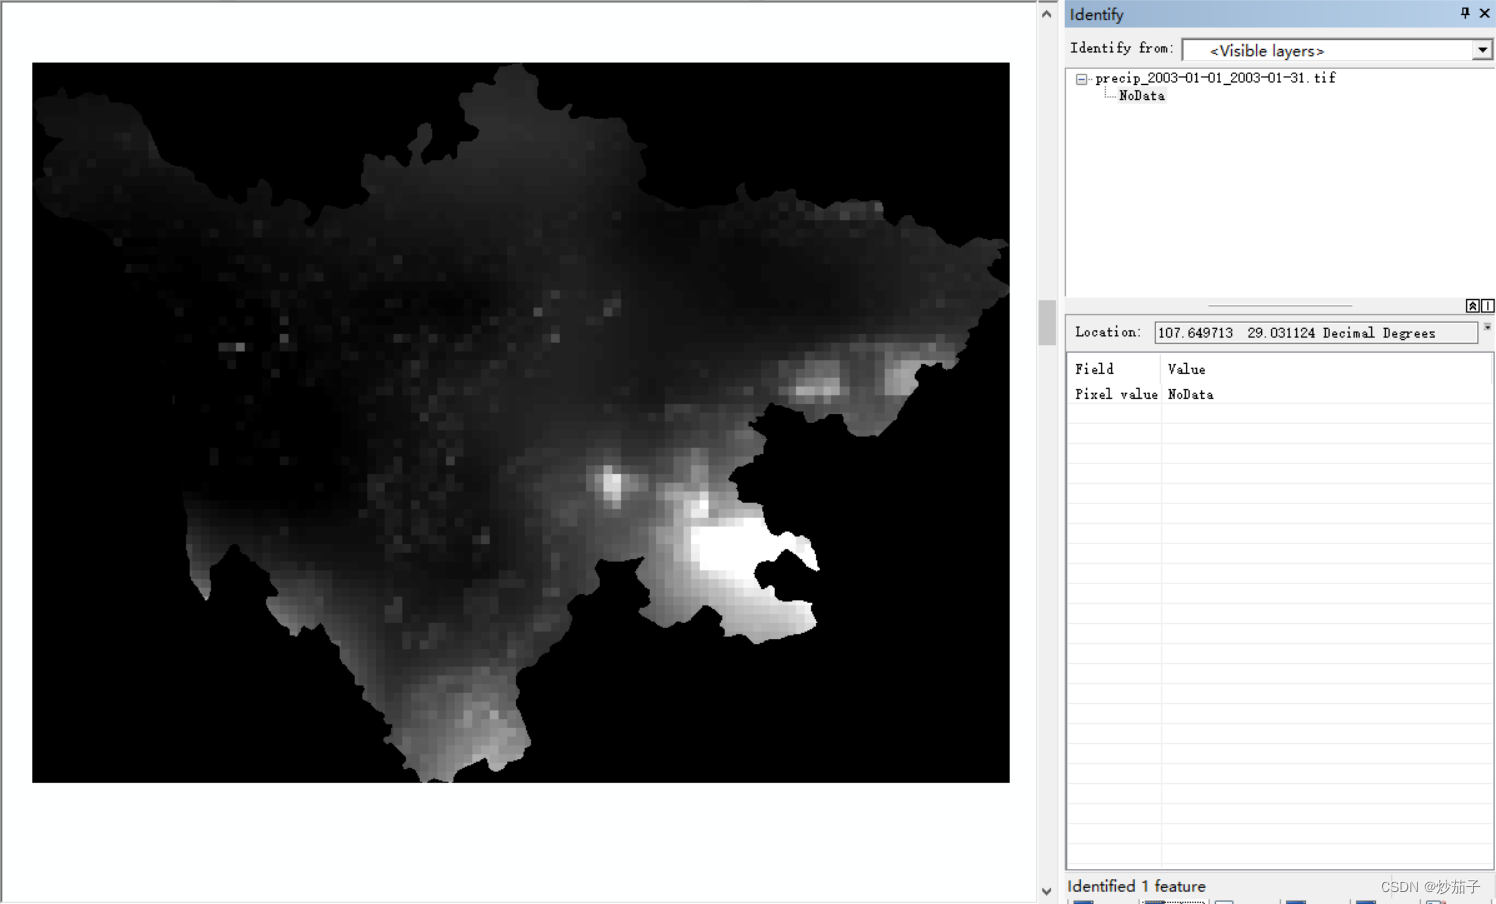Select the precip_2003-01-01_2003-01-31.tif layer entry

1215,77
